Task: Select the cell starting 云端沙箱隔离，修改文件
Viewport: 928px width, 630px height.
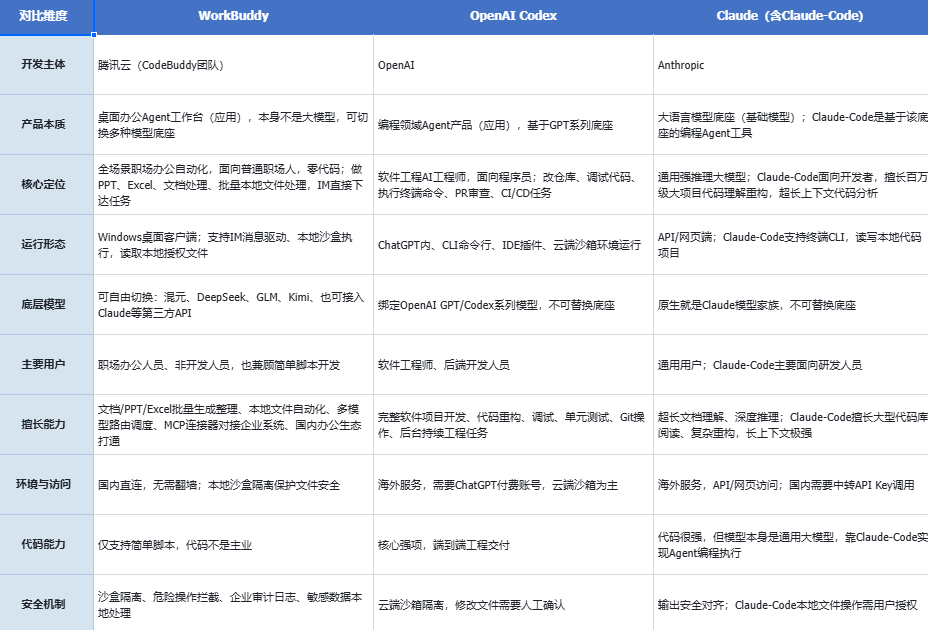Action: click(513, 603)
